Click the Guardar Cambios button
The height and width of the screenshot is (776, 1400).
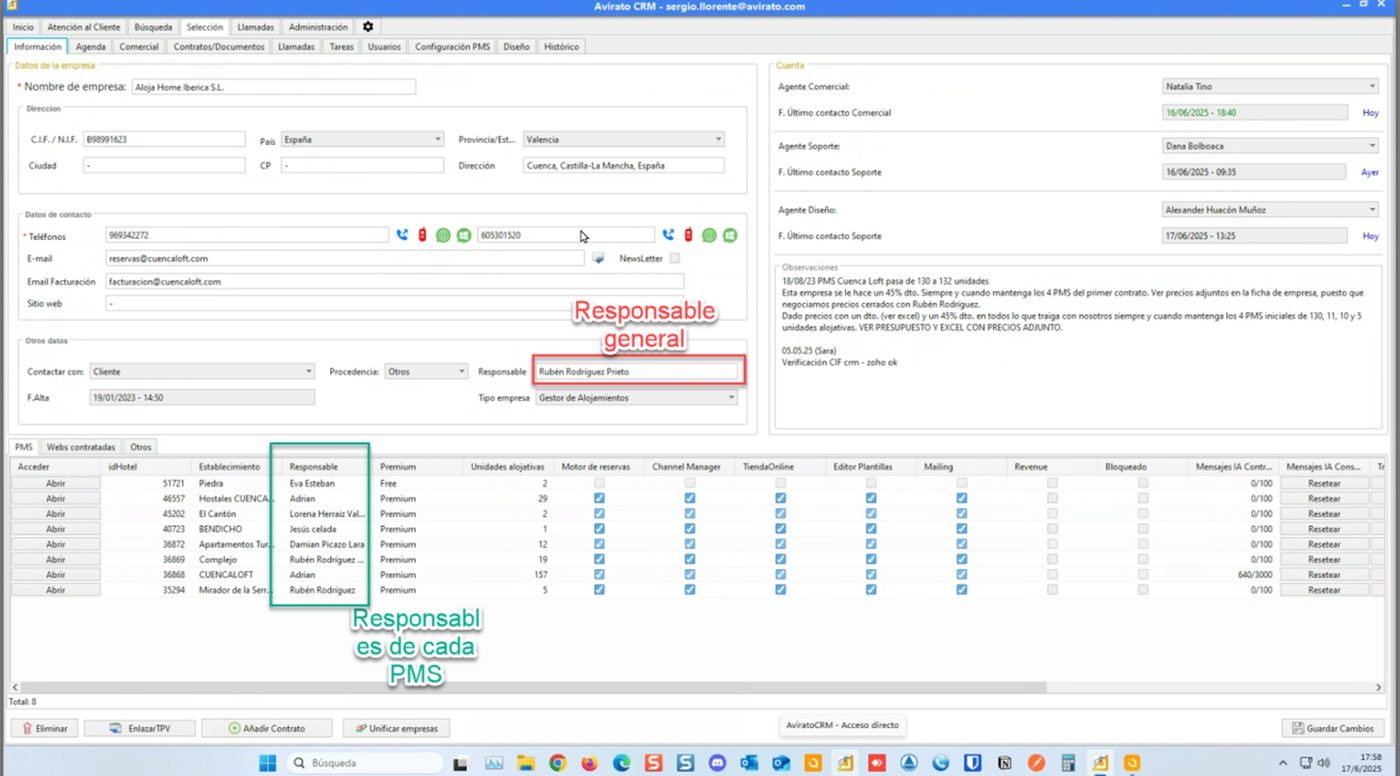[x=1333, y=728]
